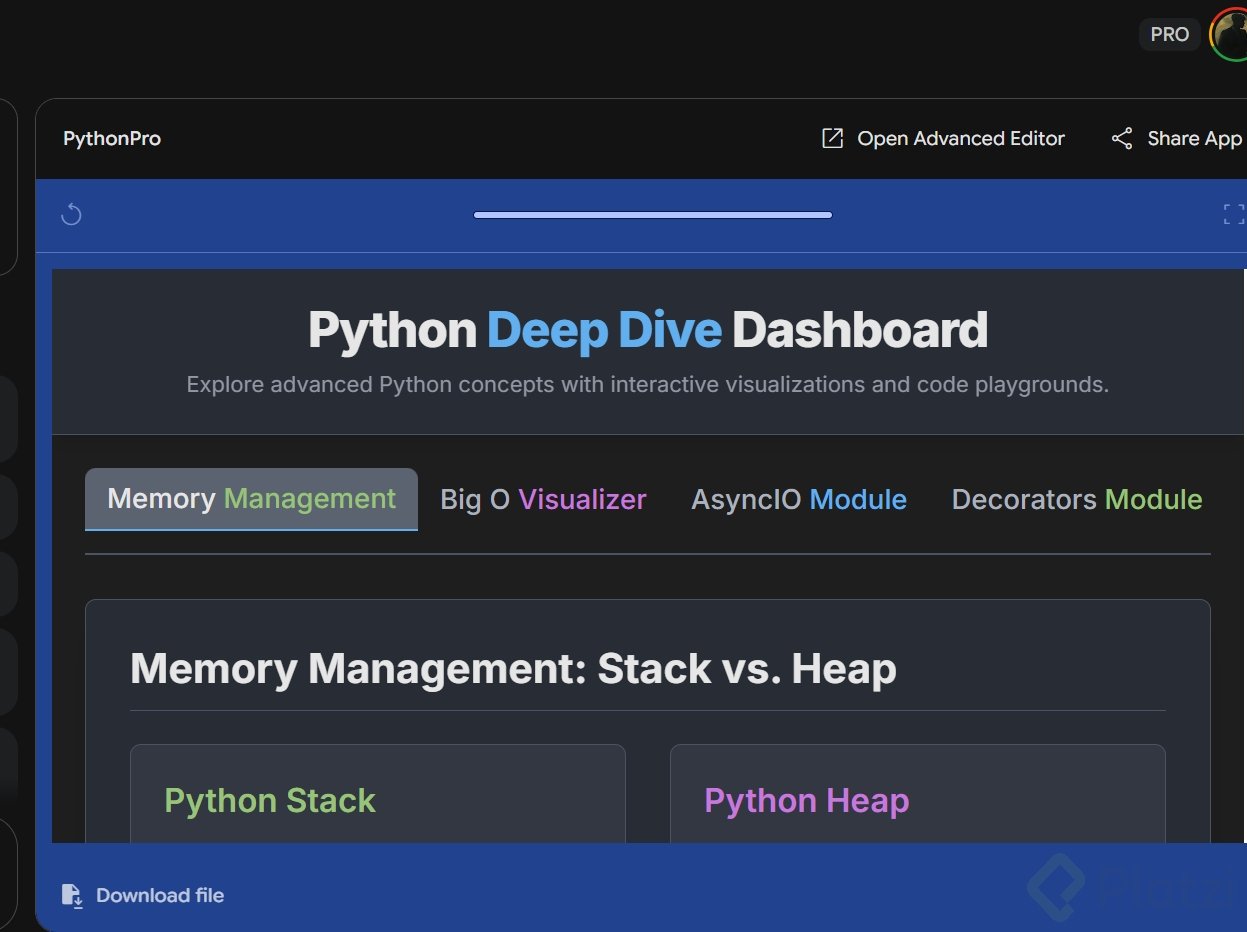1247x932 pixels.
Task: Select the Python Heap card heading
Action: [806, 801]
